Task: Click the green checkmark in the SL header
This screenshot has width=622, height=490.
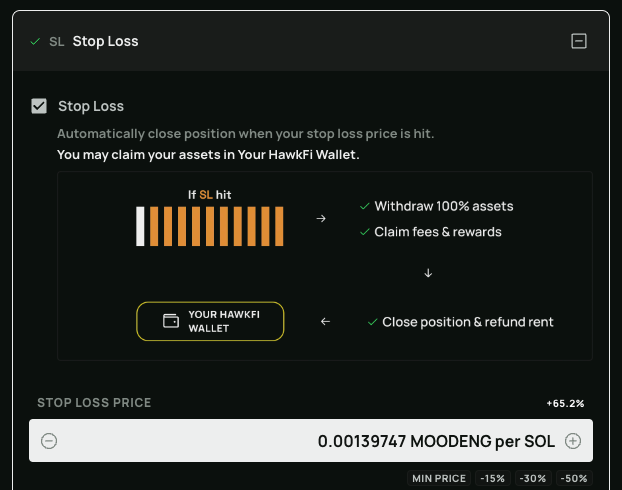Action: (35, 42)
